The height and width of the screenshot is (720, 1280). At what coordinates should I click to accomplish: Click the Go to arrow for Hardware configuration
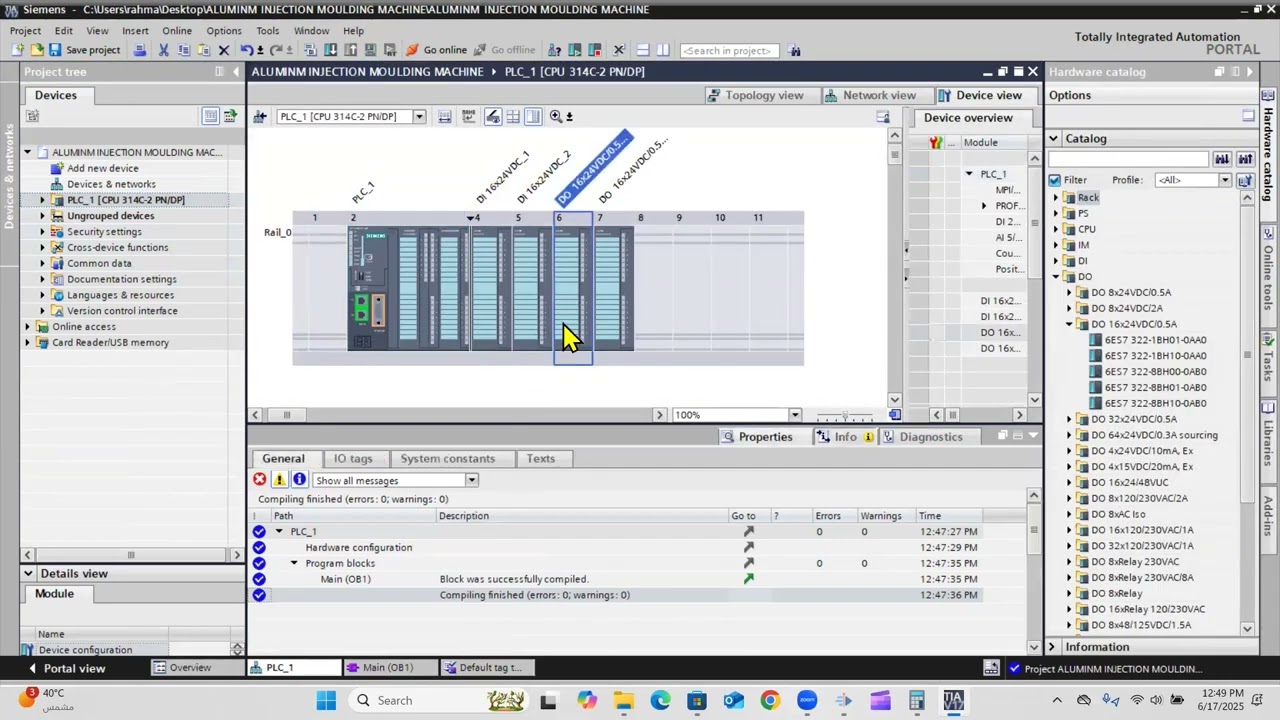coord(748,547)
